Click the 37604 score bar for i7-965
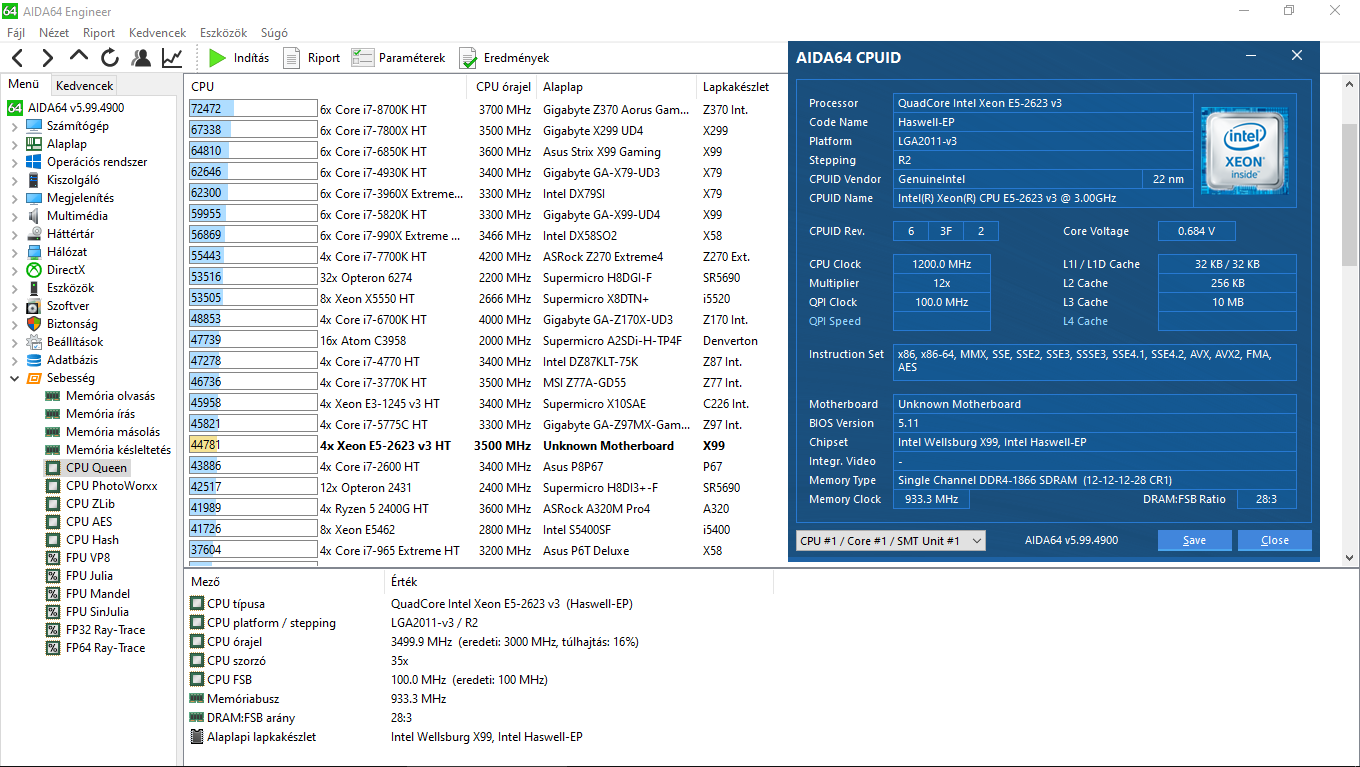Screen dimensions: 1360x767 point(252,550)
